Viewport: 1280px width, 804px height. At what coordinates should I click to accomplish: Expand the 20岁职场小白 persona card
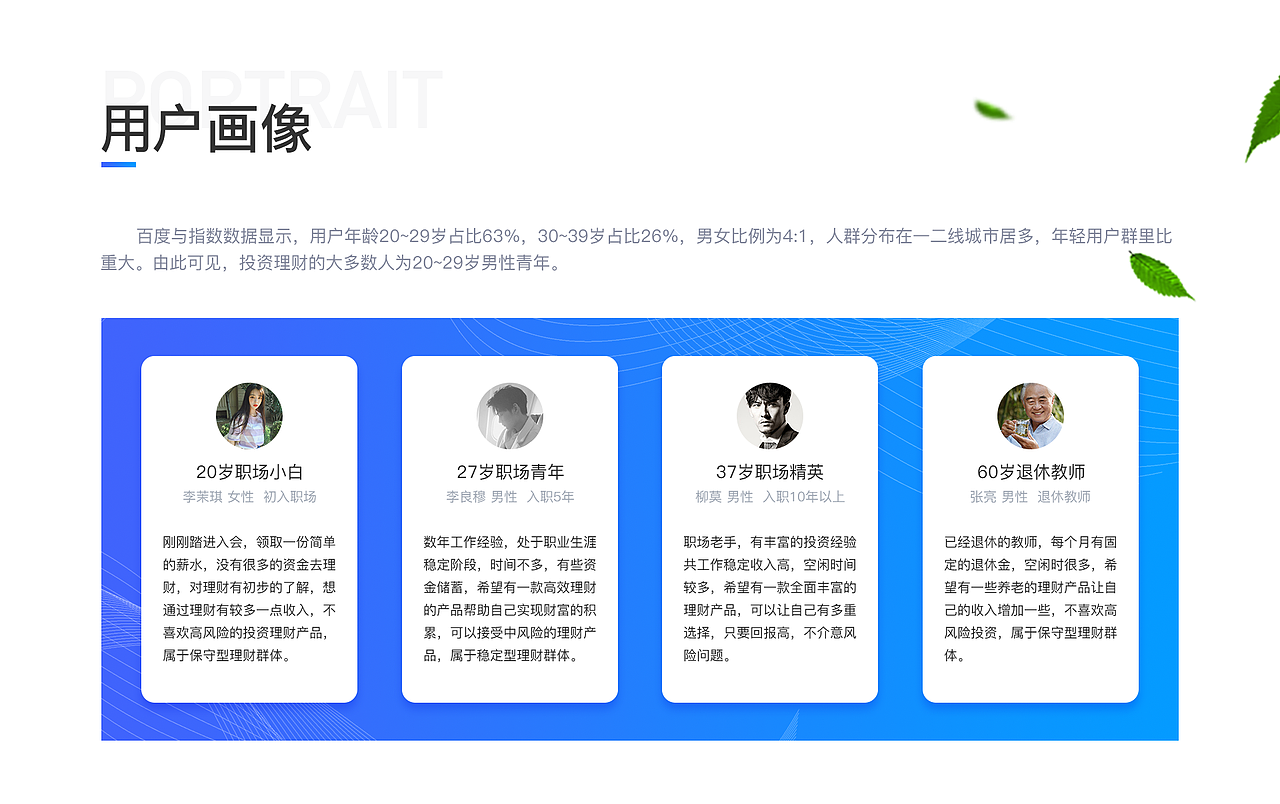tap(249, 527)
